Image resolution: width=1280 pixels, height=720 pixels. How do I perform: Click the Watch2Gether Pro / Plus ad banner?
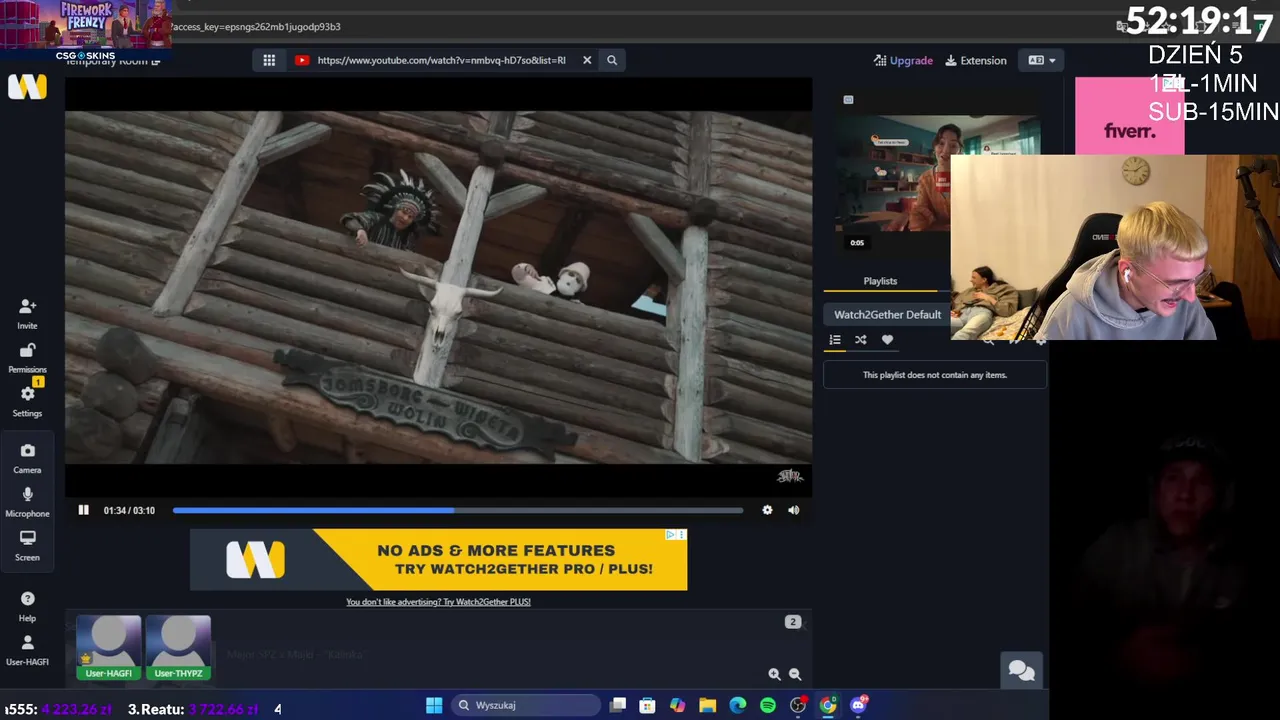pyautogui.click(x=438, y=559)
